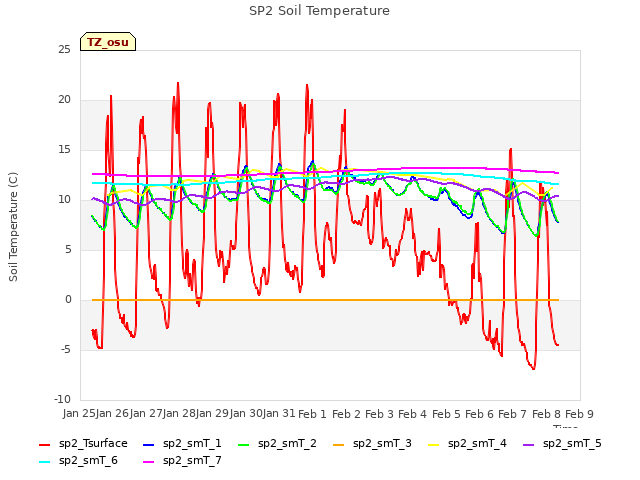
Task: Click the blue sp2_smT_1 legend color marker
Action: coord(149,444)
